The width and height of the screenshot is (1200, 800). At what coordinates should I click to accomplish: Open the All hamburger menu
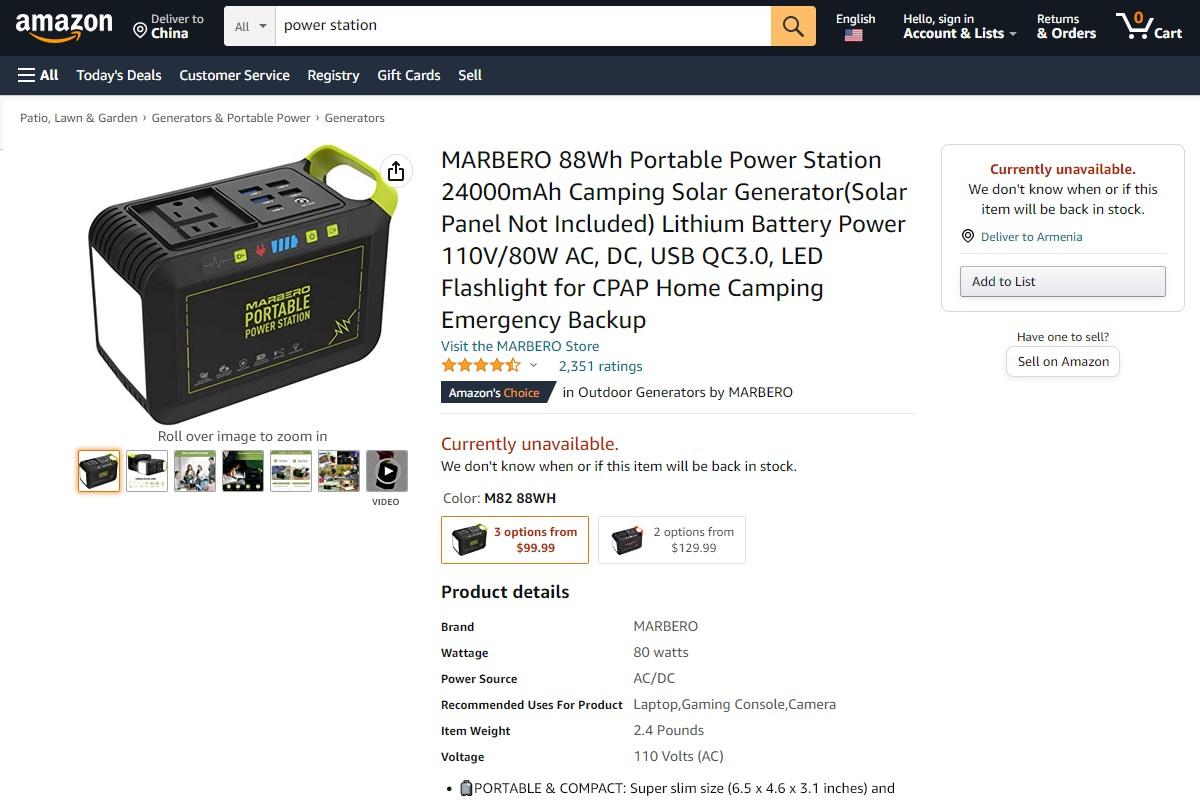[x=38, y=75]
